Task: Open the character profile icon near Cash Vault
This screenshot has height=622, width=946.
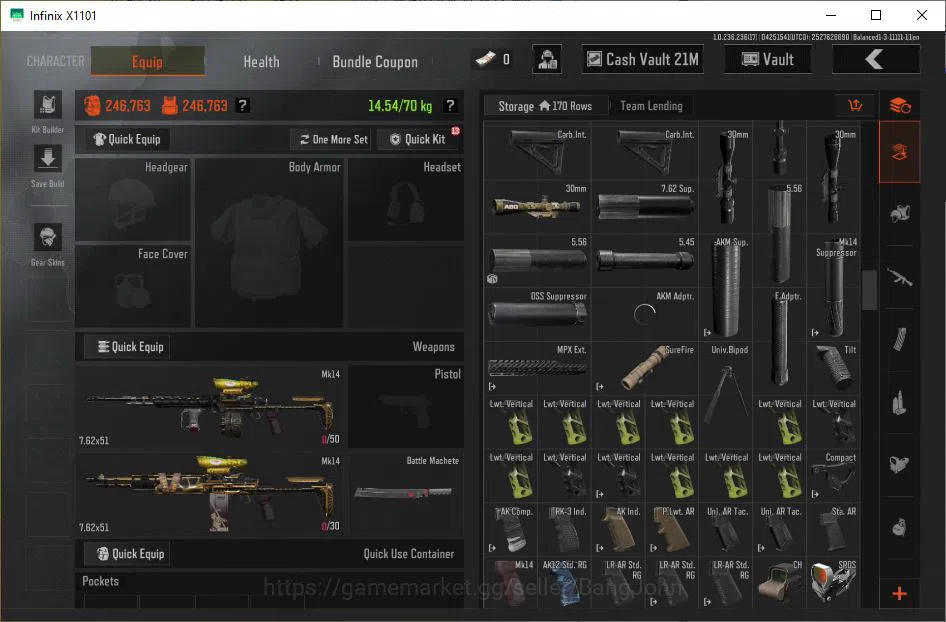Action: [547, 59]
